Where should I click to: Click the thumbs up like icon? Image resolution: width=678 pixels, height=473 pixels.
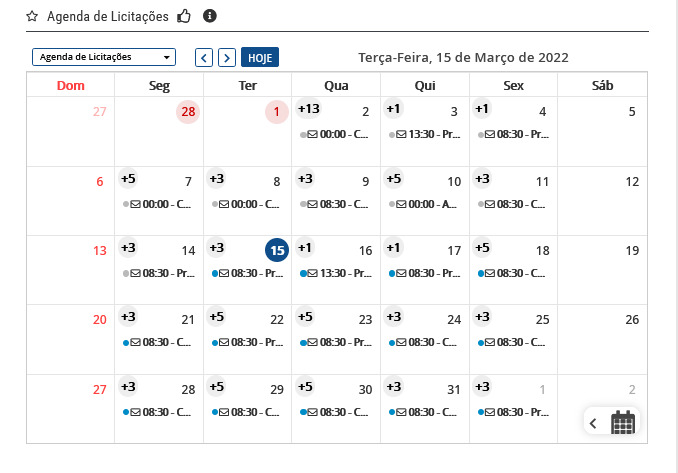coord(184,16)
